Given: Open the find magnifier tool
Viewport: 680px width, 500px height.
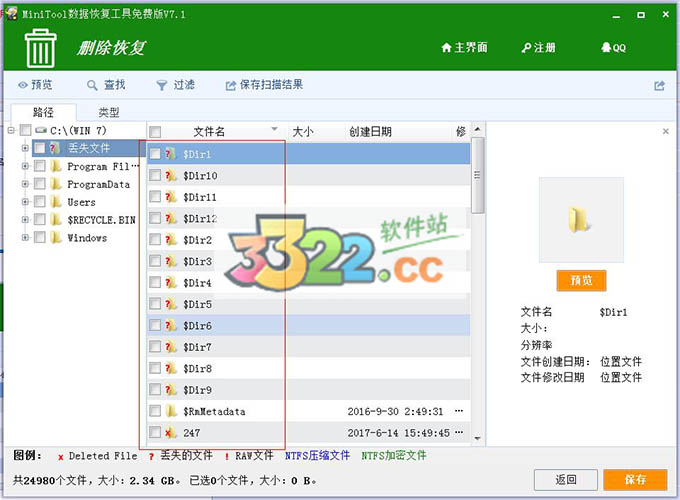Looking at the screenshot, I should tap(106, 85).
